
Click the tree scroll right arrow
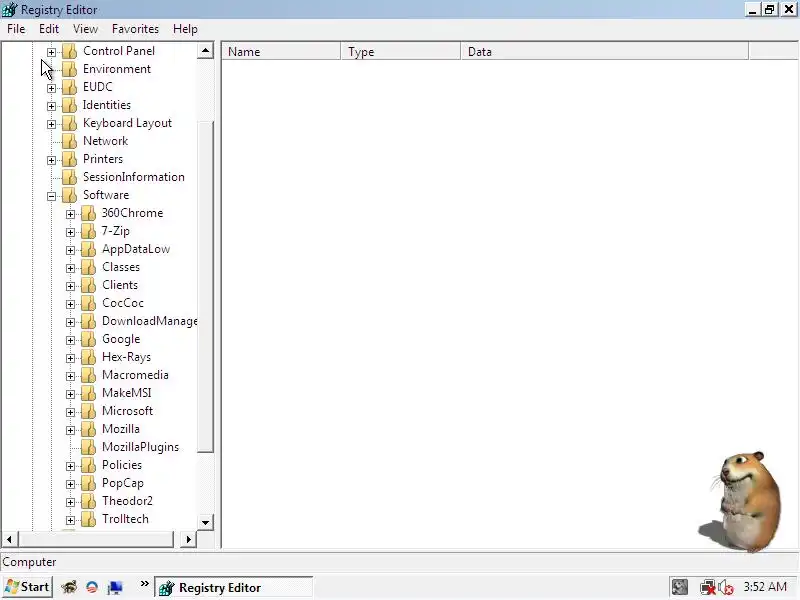coord(188,539)
